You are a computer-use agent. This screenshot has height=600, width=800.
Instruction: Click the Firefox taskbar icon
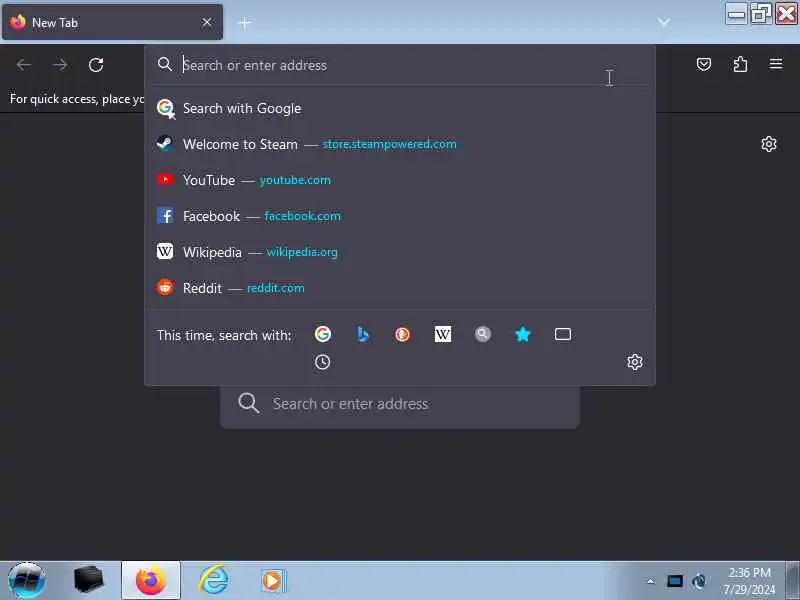point(151,580)
